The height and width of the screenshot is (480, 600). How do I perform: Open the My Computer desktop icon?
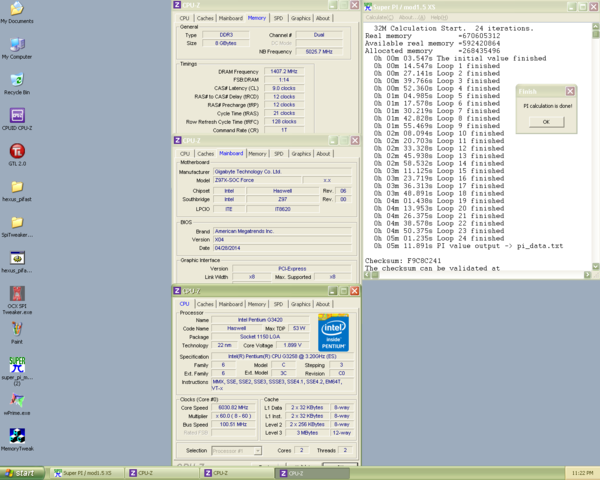pyautogui.click(x=17, y=49)
